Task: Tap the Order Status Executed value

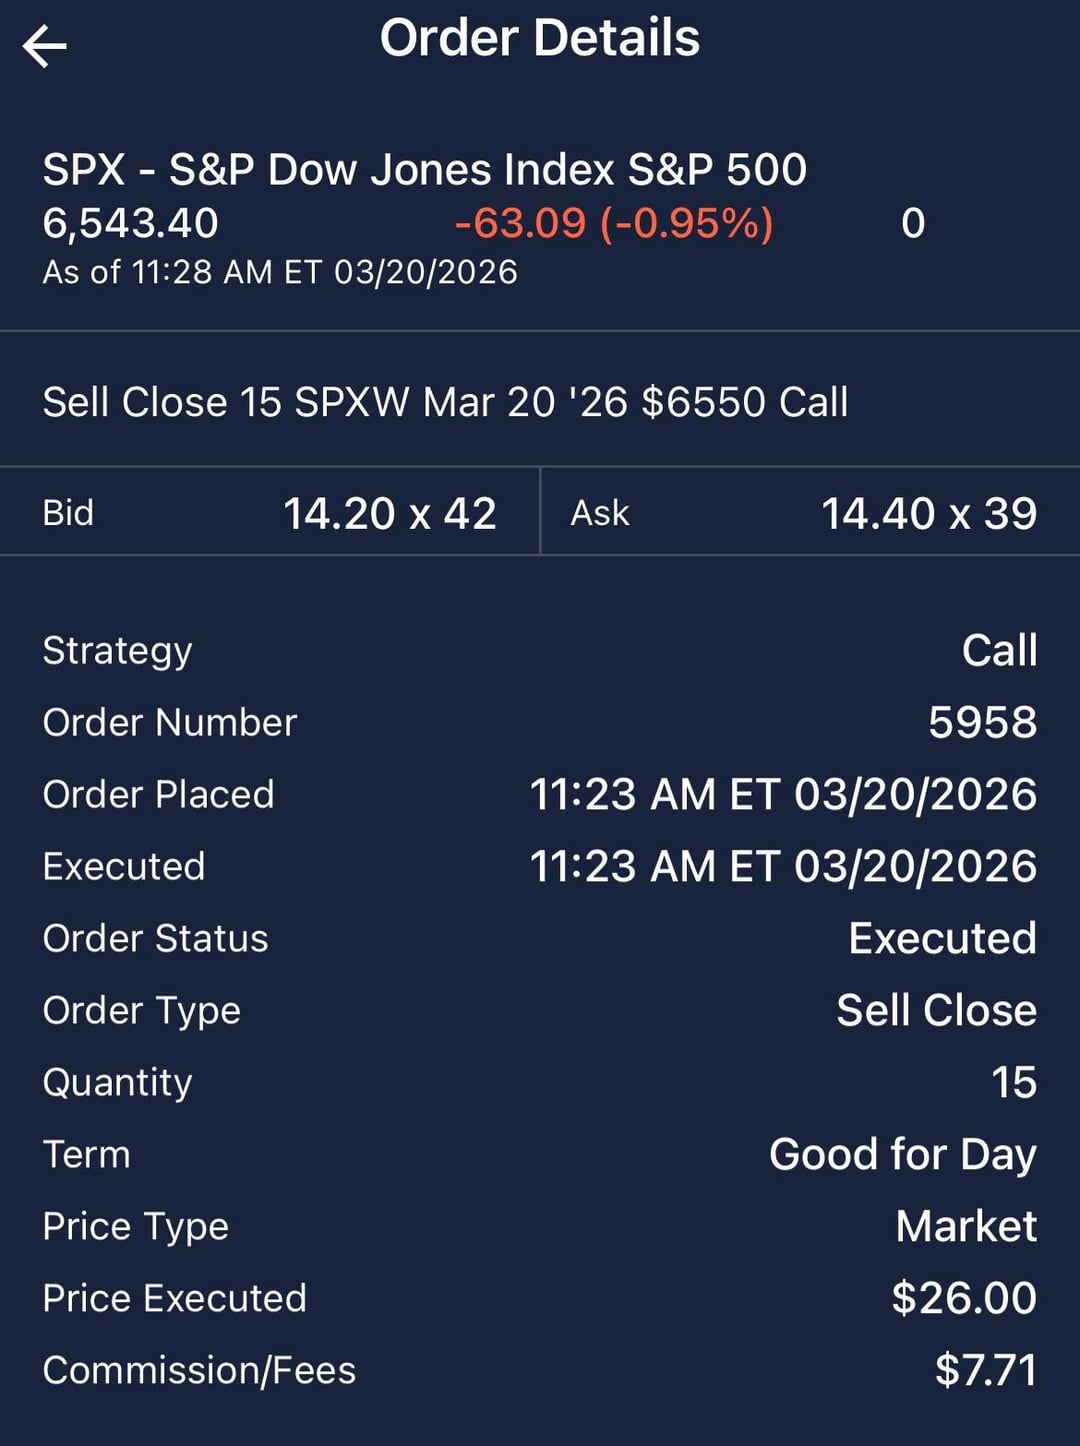Action: pos(942,938)
